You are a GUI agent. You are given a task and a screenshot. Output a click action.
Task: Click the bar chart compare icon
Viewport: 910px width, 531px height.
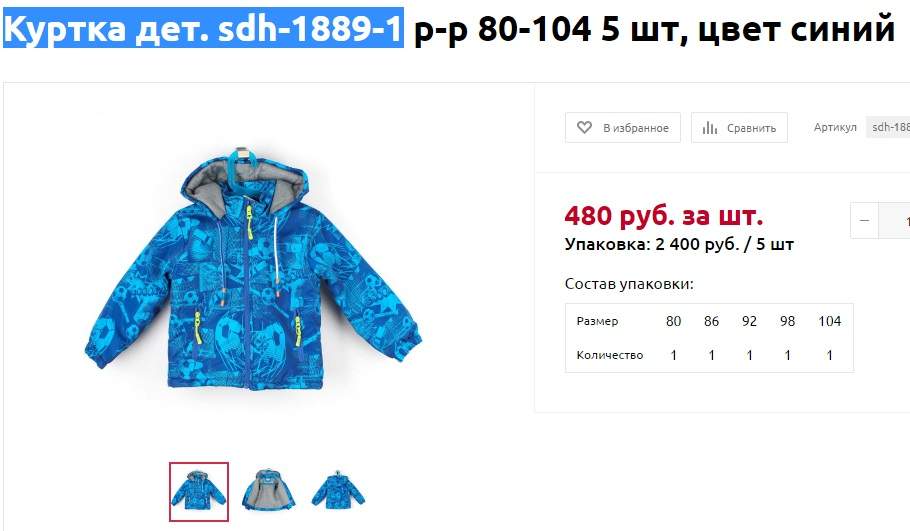709,128
